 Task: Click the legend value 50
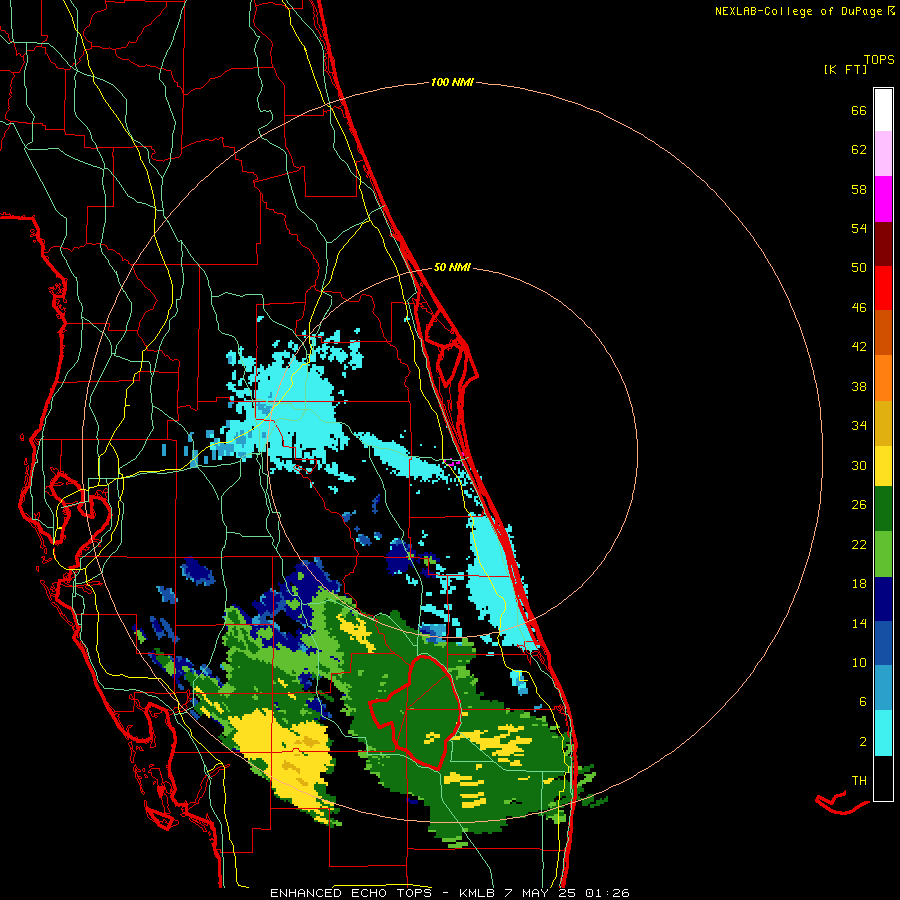coord(859,268)
